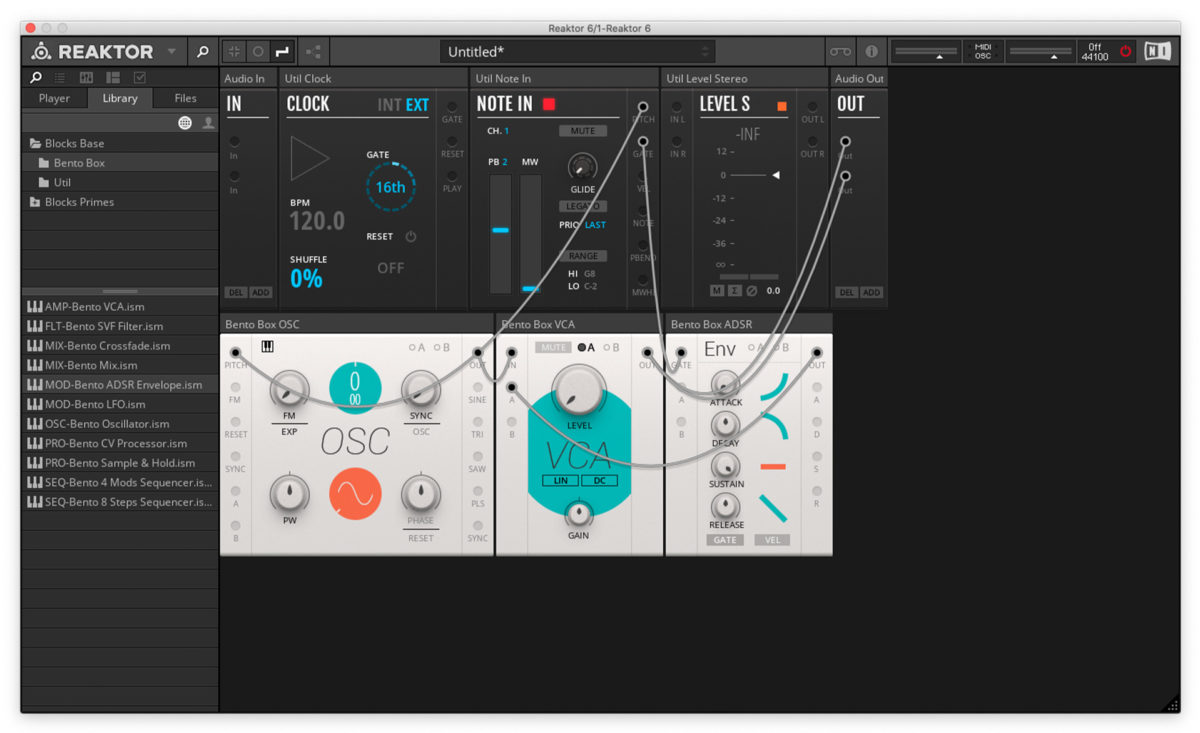Click the sidebar browser search icon
The image size is (1200, 733).
tap(37, 77)
